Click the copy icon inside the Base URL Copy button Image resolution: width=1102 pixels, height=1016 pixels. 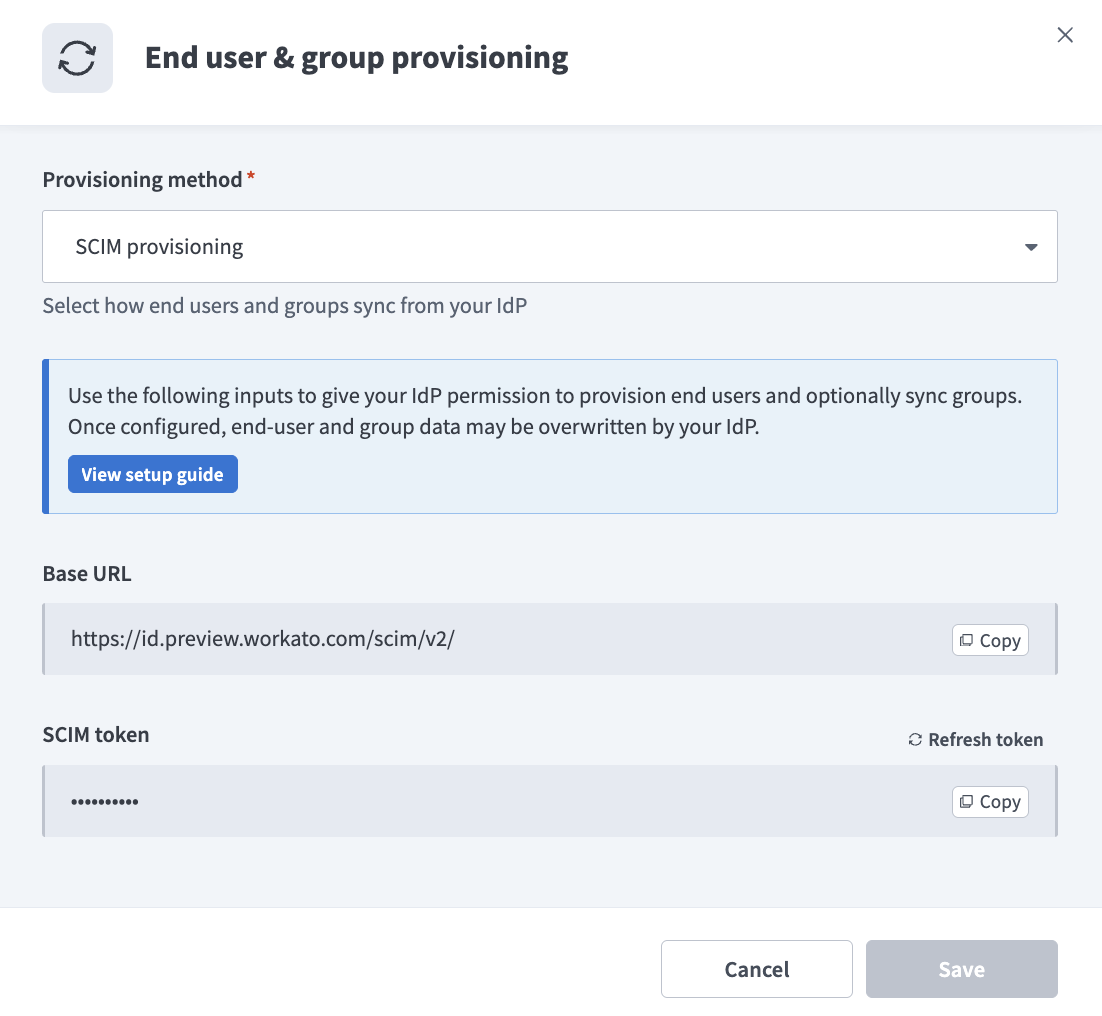967,640
